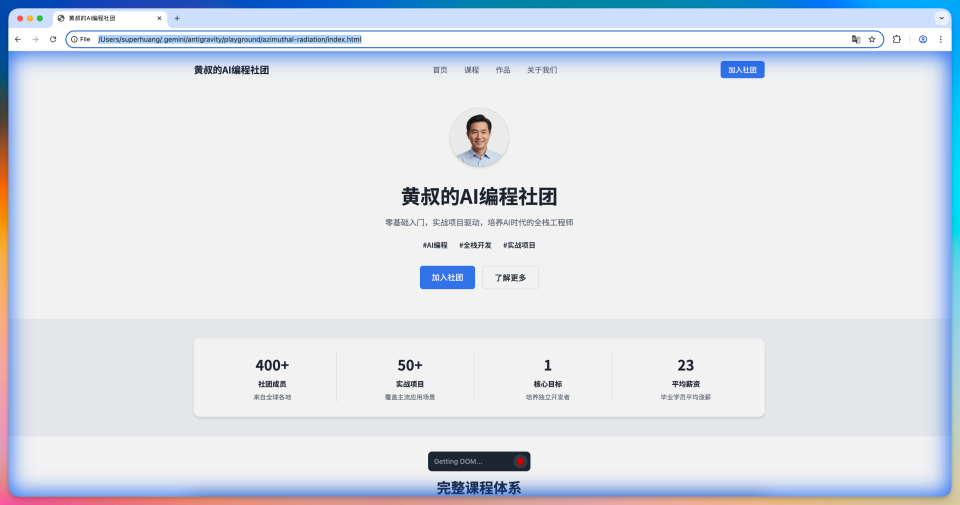Click the 完整课程体系 section heading
This screenshot has height=505, width=960.
click(479, 488)
